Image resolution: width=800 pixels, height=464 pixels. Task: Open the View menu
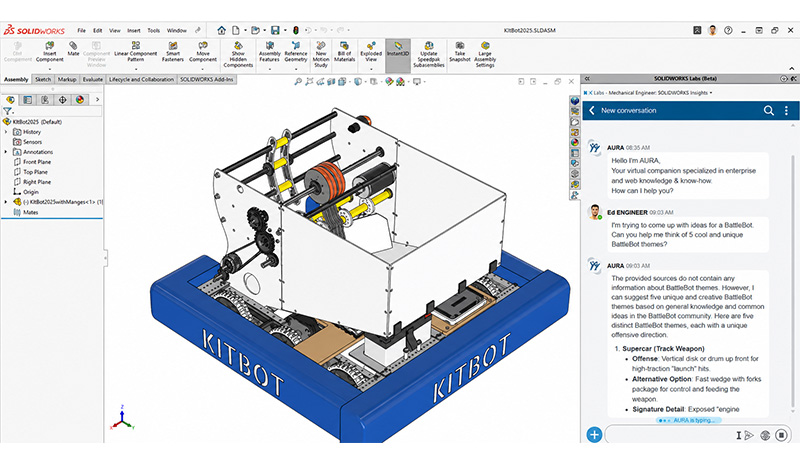click(x=115, y=30)
